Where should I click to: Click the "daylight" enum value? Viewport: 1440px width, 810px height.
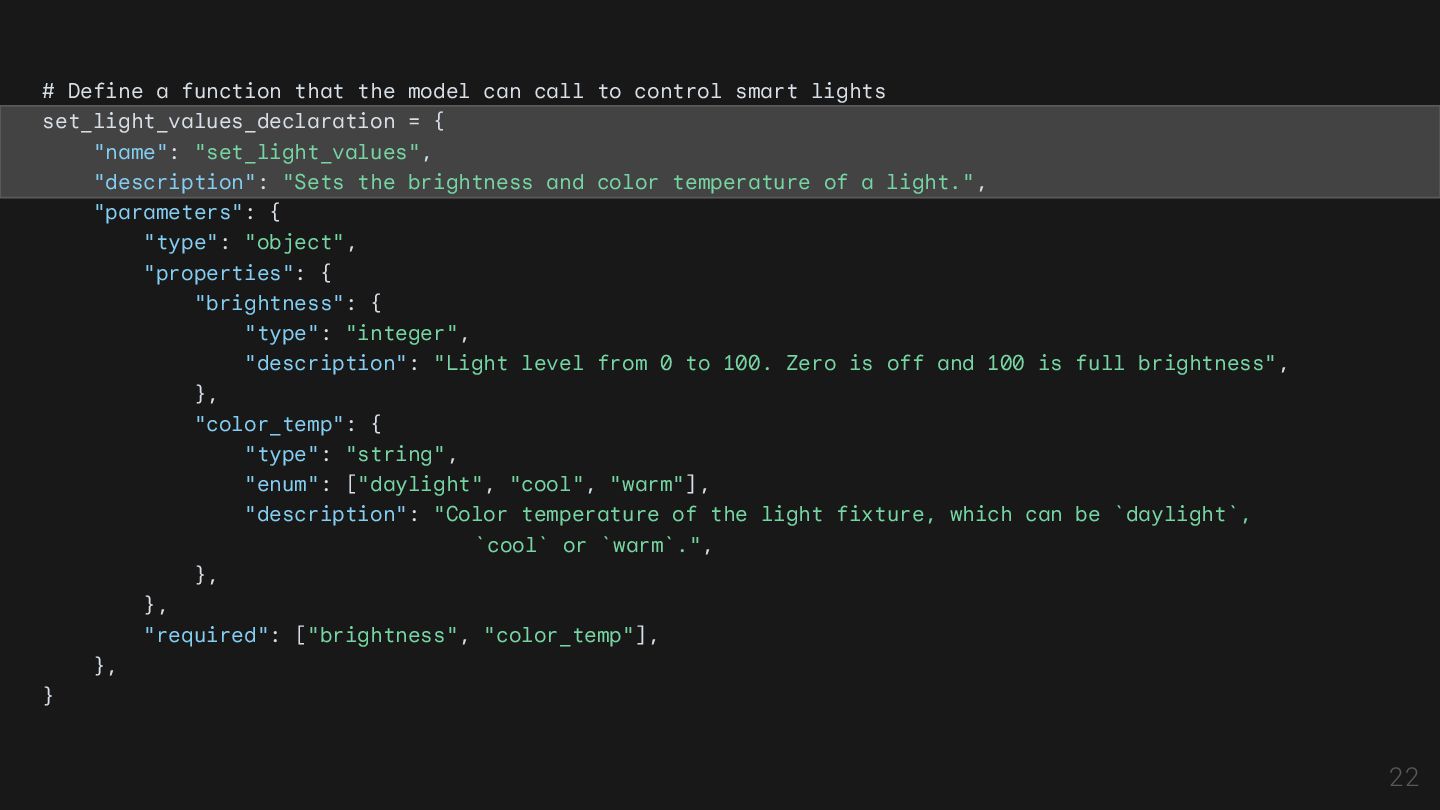tap(421, 484)
